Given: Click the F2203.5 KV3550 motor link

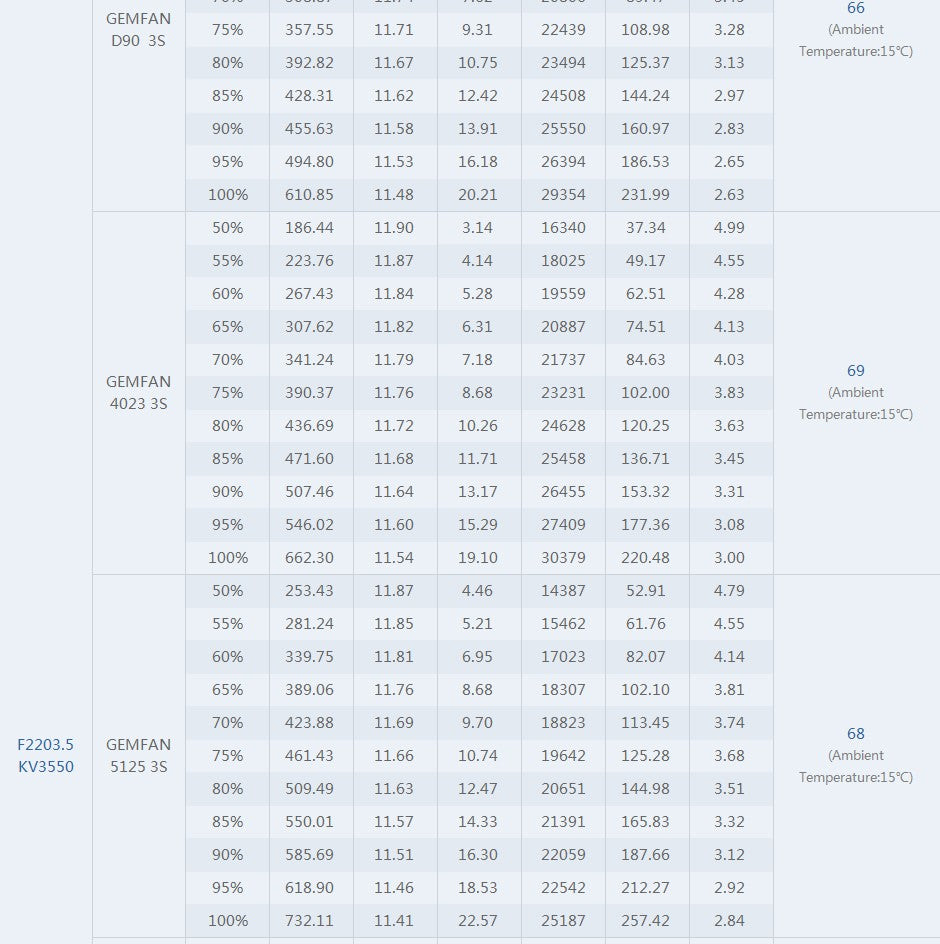Looking at the screenshot, I should click(46, 755).
